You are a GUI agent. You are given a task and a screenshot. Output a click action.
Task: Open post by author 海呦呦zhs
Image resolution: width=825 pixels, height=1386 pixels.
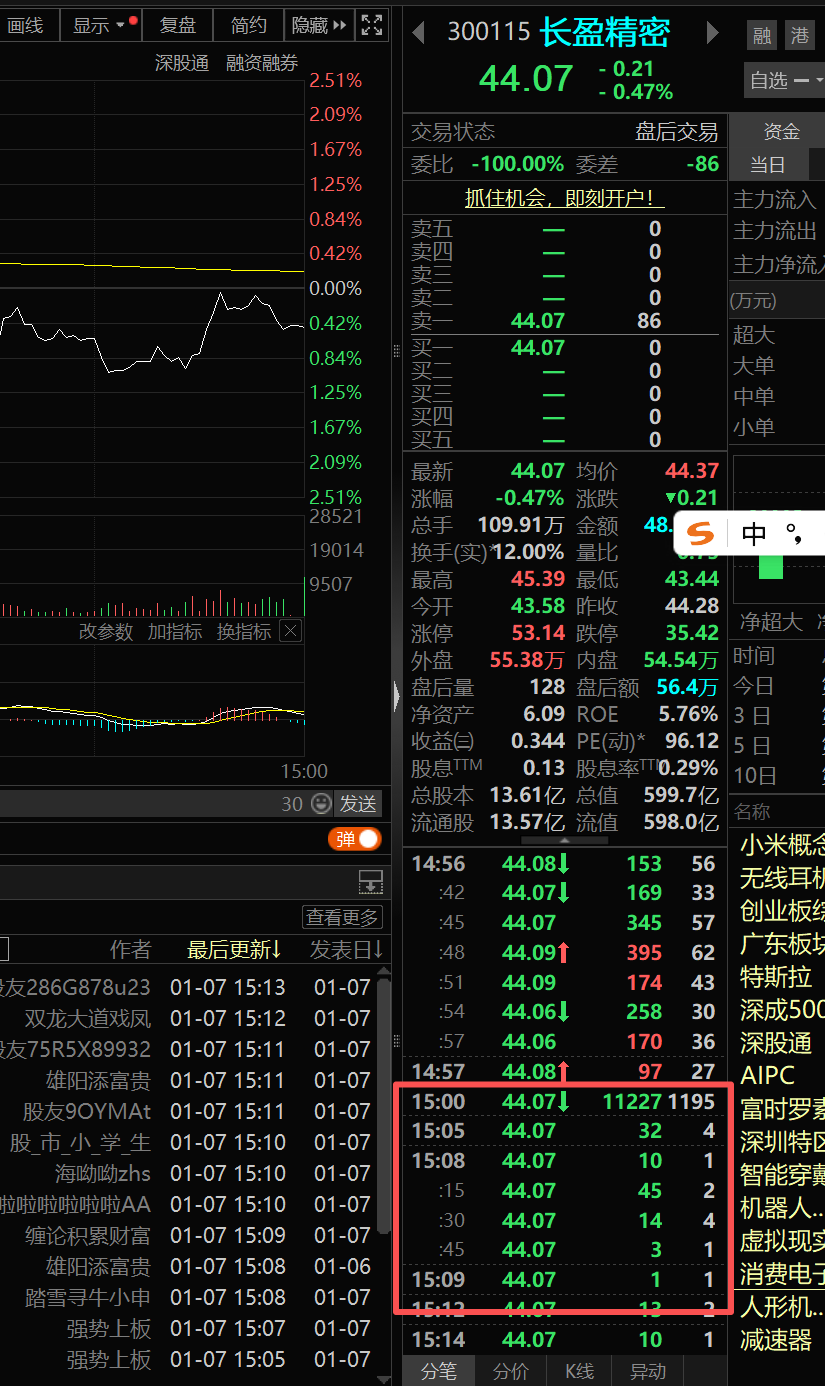[103, 1173]
